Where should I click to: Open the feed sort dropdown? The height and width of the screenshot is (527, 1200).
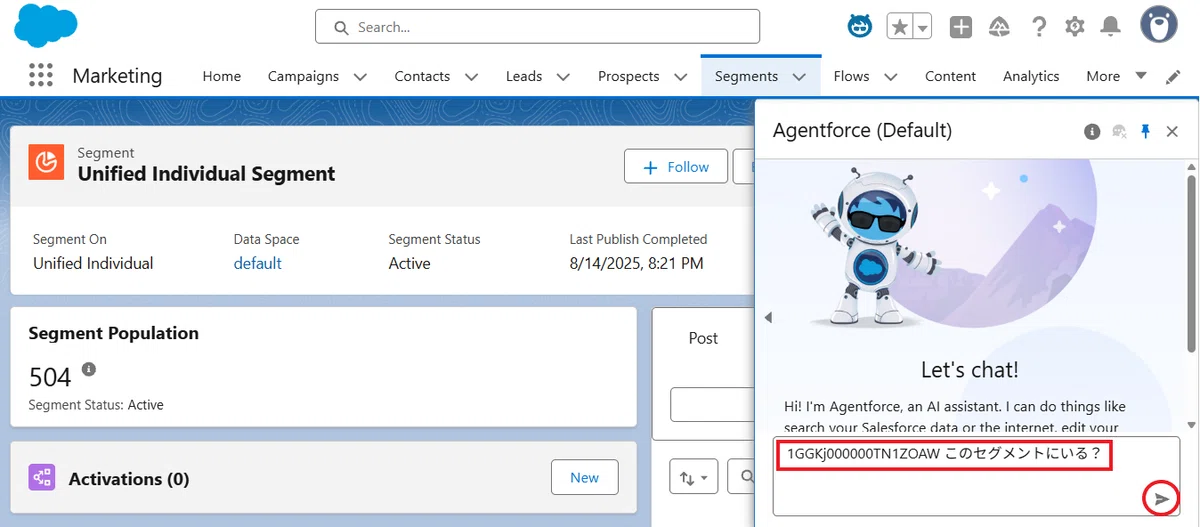(x=693, y=478)
